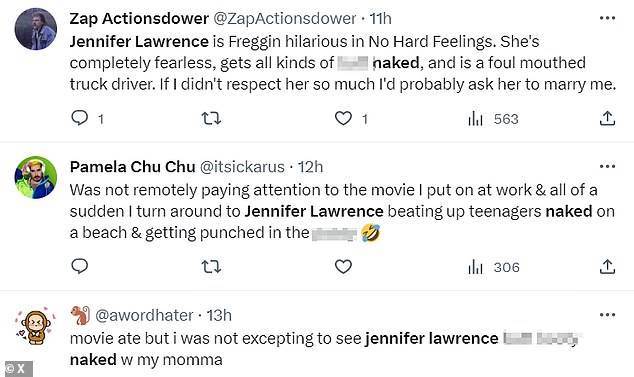Screen dimensions: 634x377
Task: Like Zap Actionsdower's tweet
Action: pyautogui.click(x=343, y=119)
